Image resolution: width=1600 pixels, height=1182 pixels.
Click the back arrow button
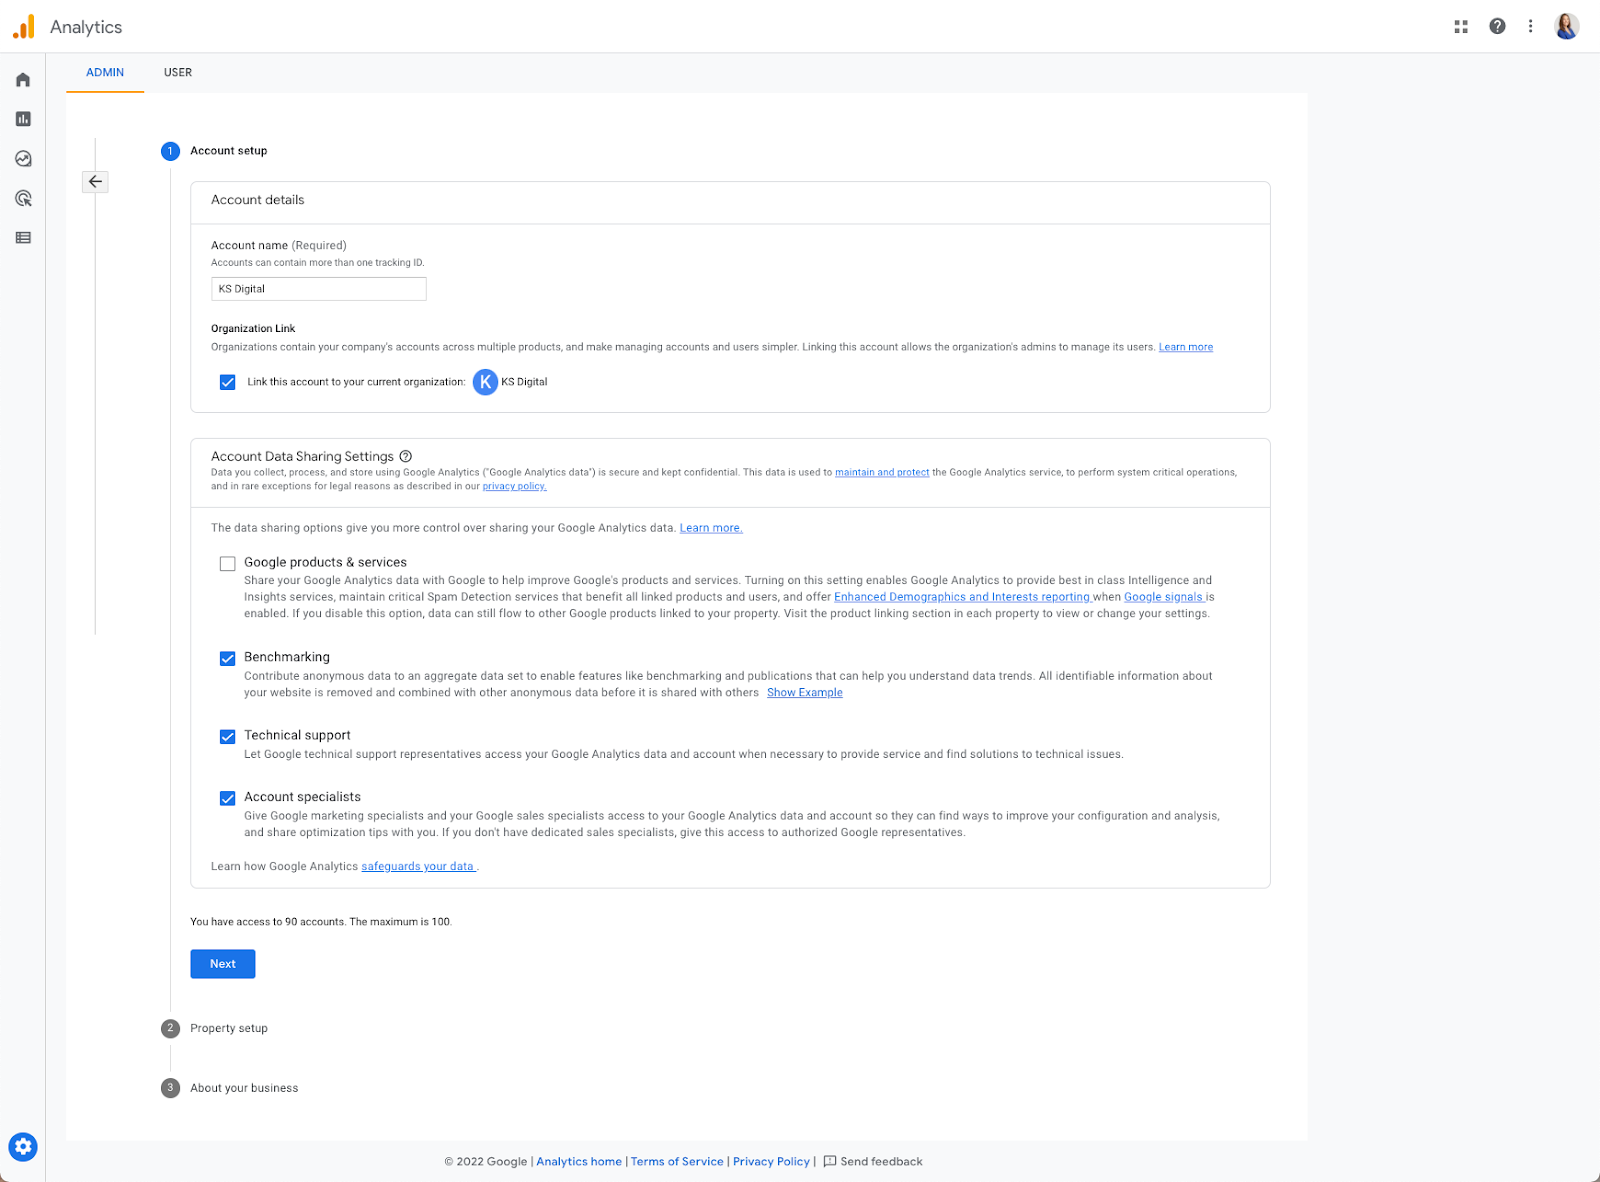coord(95,181)
